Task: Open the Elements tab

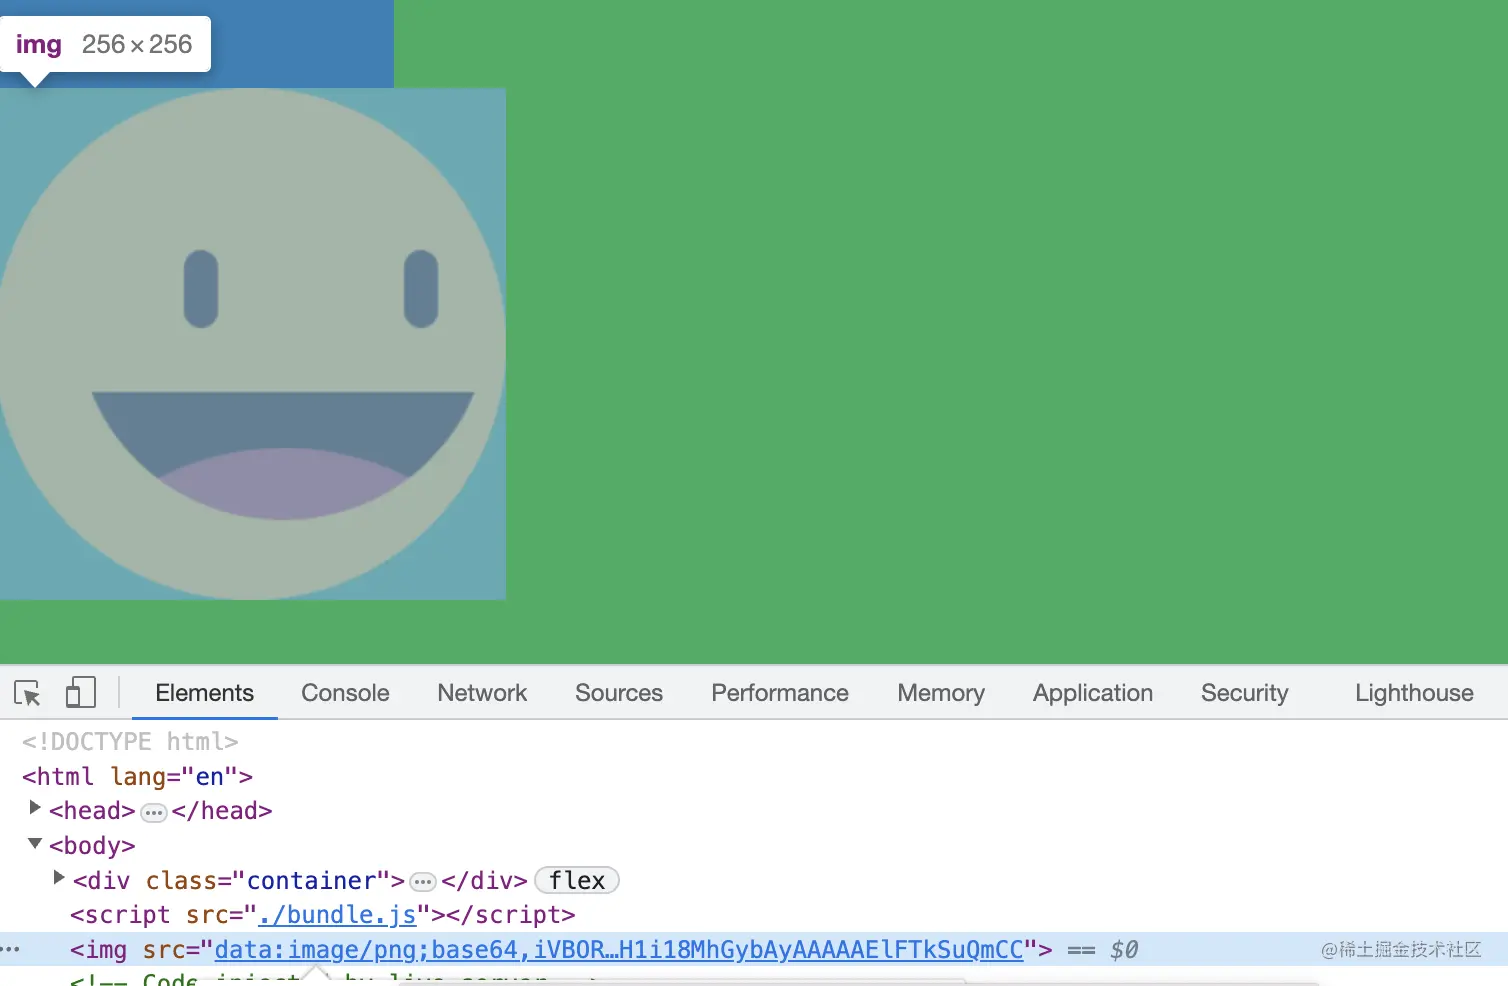Action: pos(204,693)
